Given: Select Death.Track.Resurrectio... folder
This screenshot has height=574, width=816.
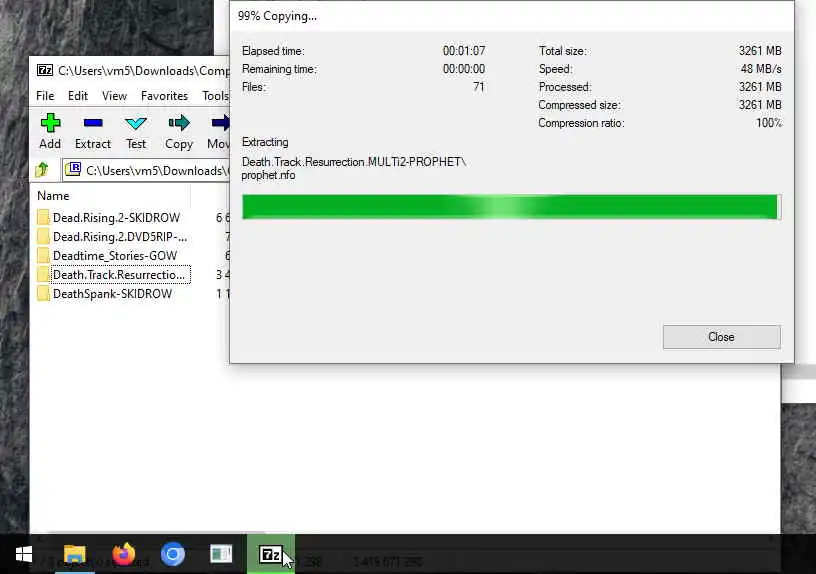Looking at the screenshot, I should 119,275.
